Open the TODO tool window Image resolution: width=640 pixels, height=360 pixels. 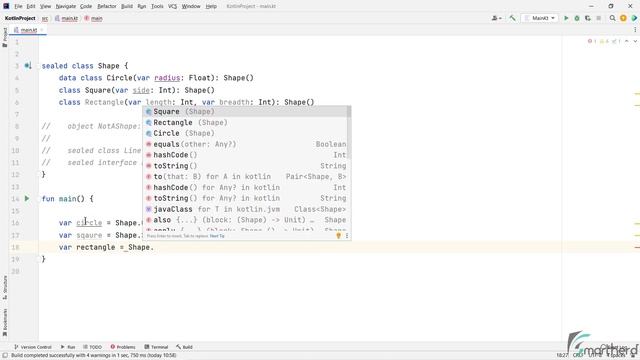[x=92, y=347]
